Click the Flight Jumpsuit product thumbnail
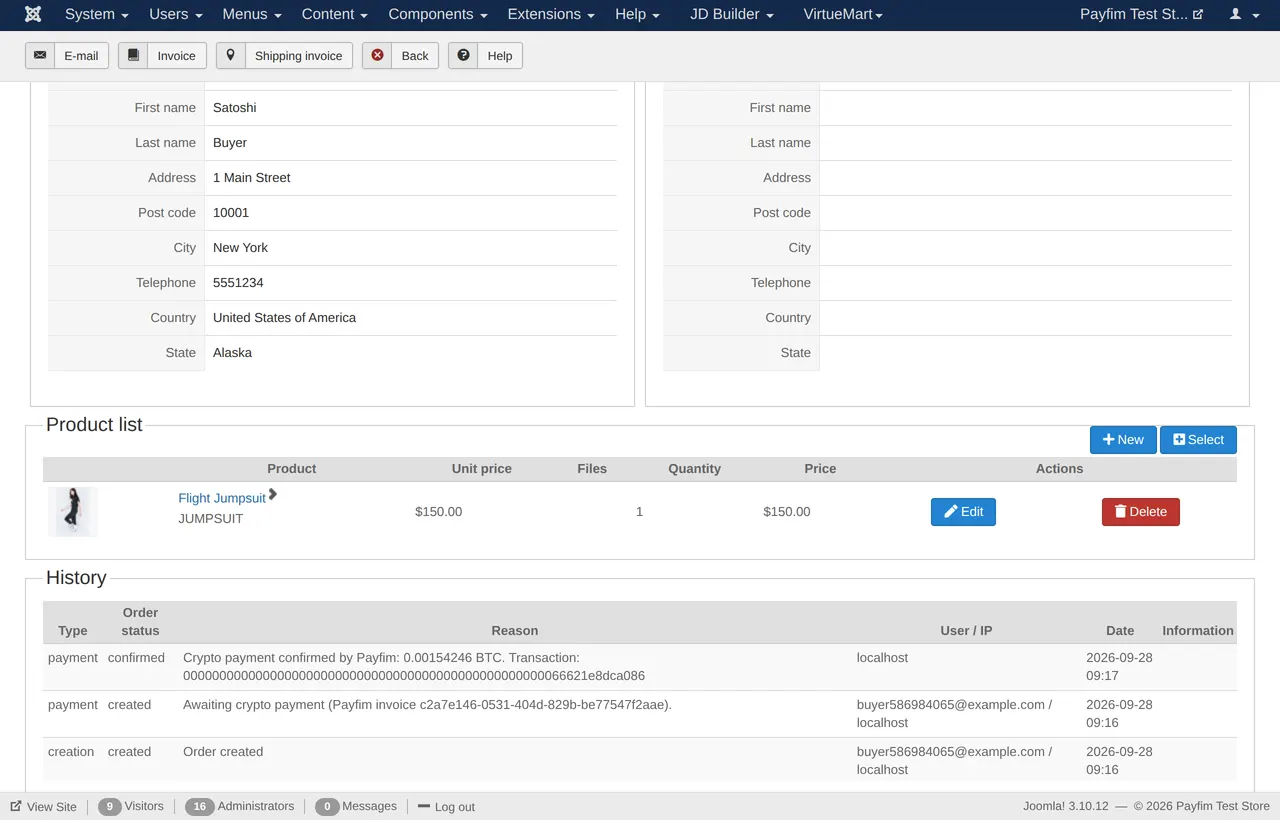Image resolution: width=1280 pixels, height=820 pixels. coord(73,512)
